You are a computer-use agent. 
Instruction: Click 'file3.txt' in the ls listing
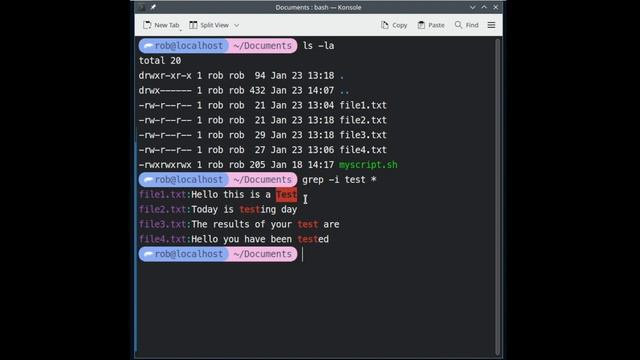(x=363, y=135)
